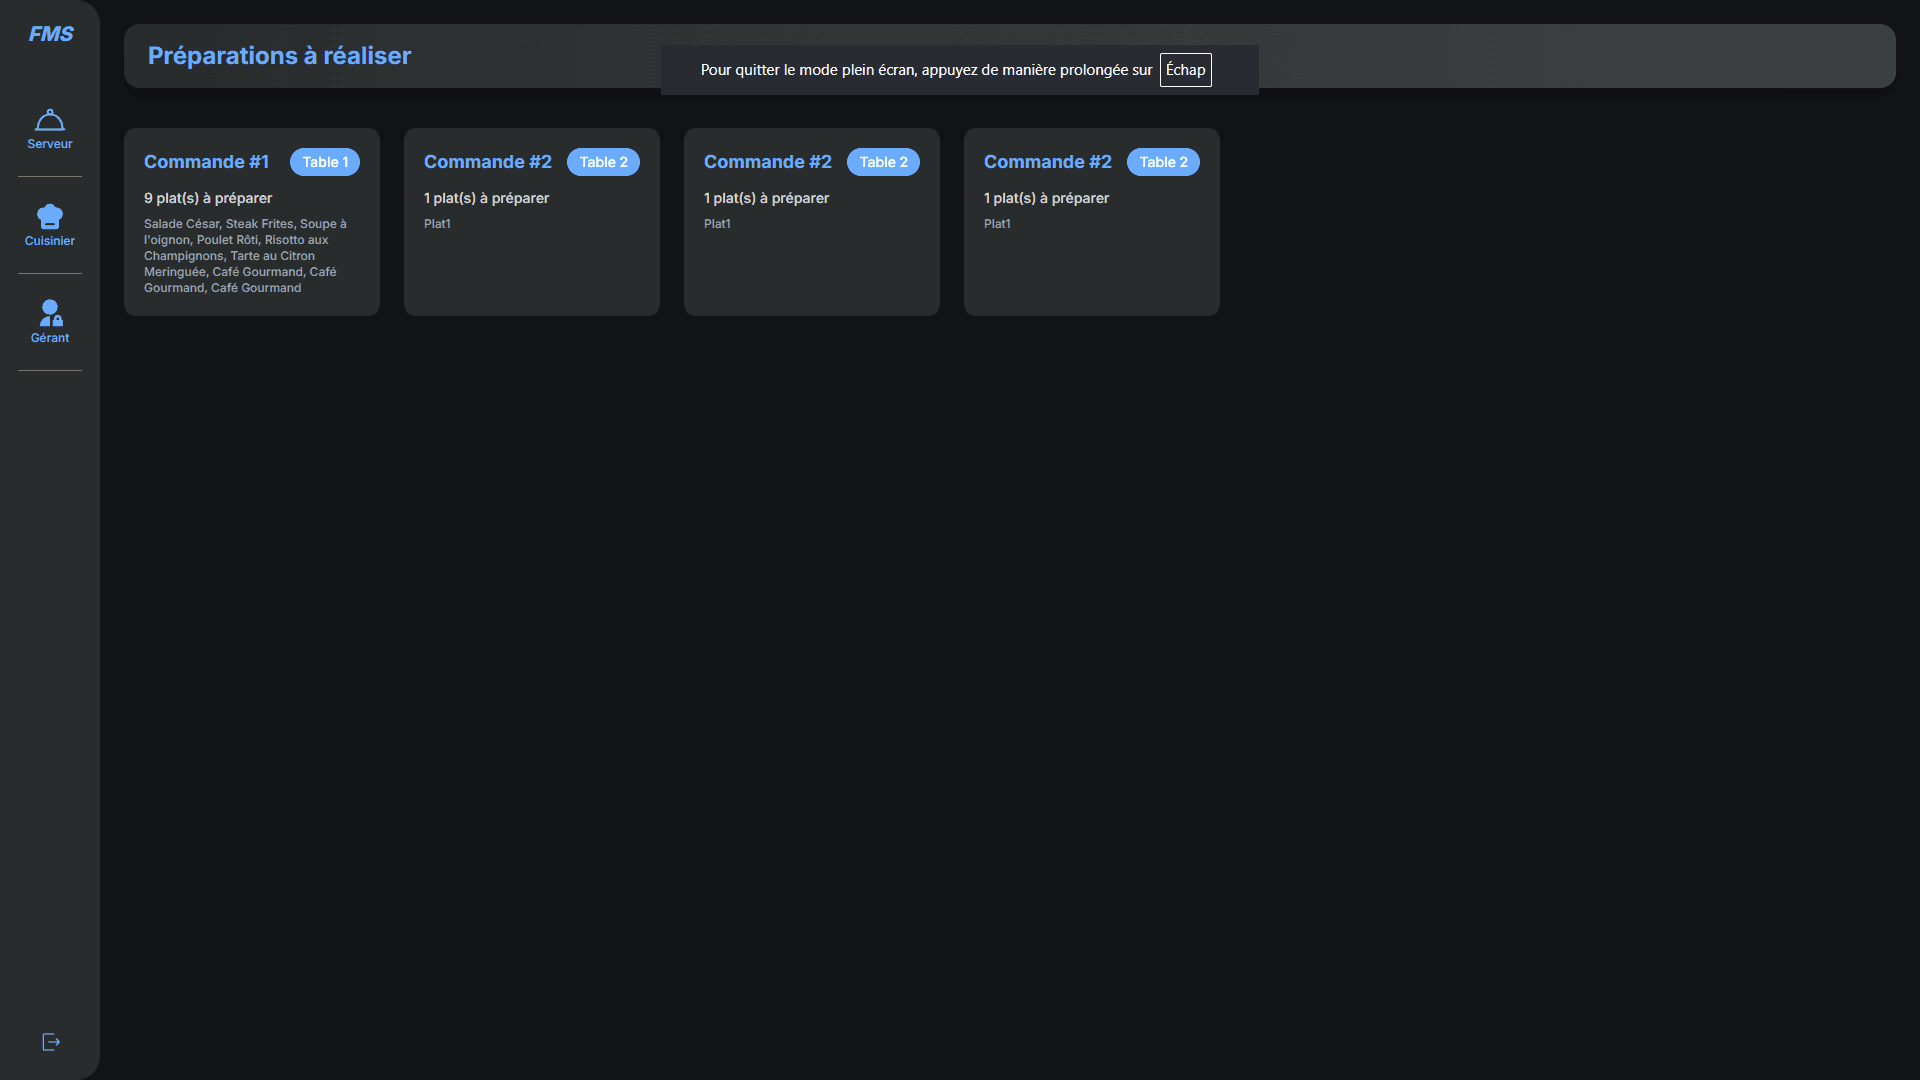Viewport: 1920px width, 1080px height.
Task: Click the Échap key hint
Action: [1186, 70]
